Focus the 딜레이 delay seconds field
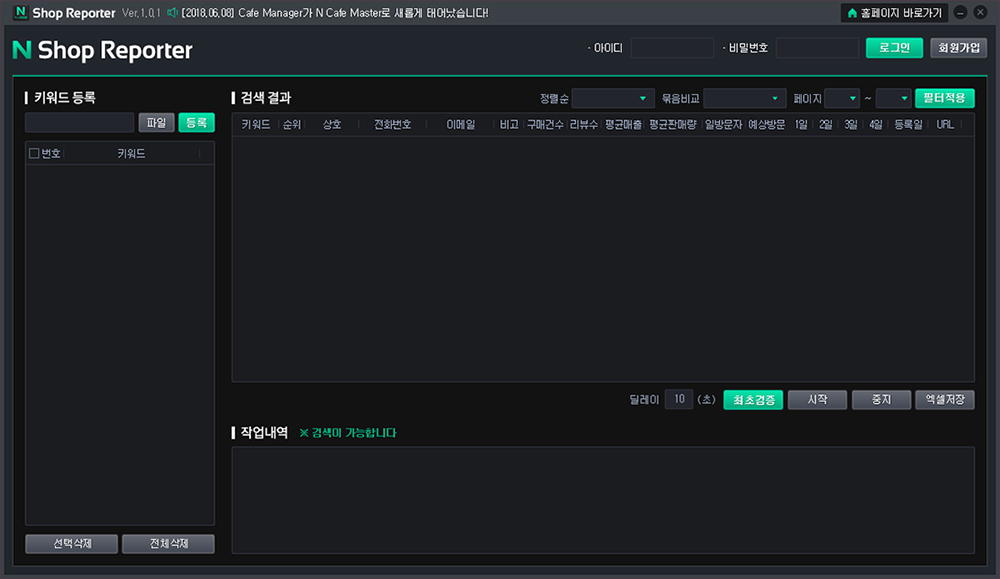1000x579 pixels. pos(679,399)
